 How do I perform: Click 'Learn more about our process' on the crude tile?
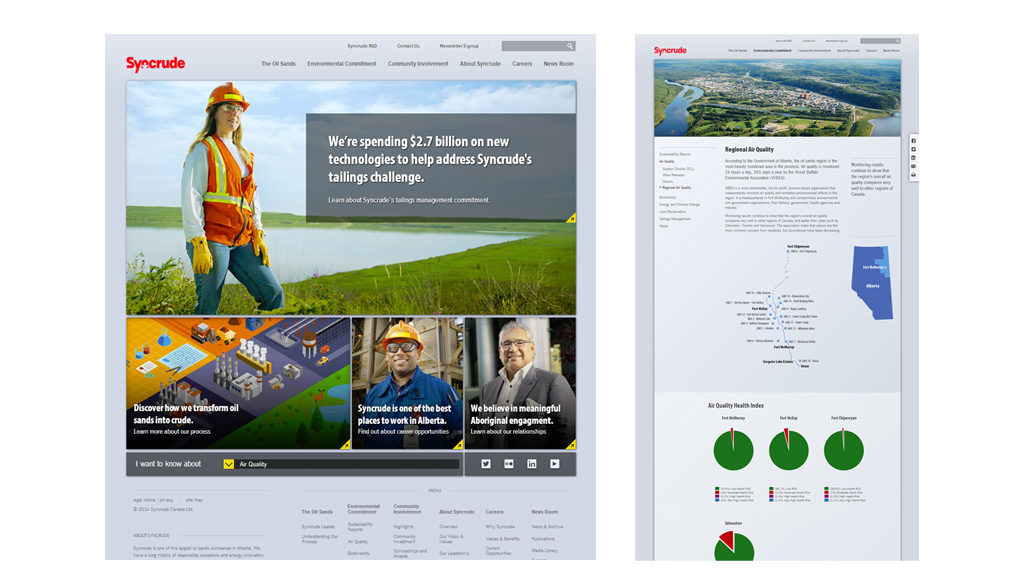pos(172,432)
